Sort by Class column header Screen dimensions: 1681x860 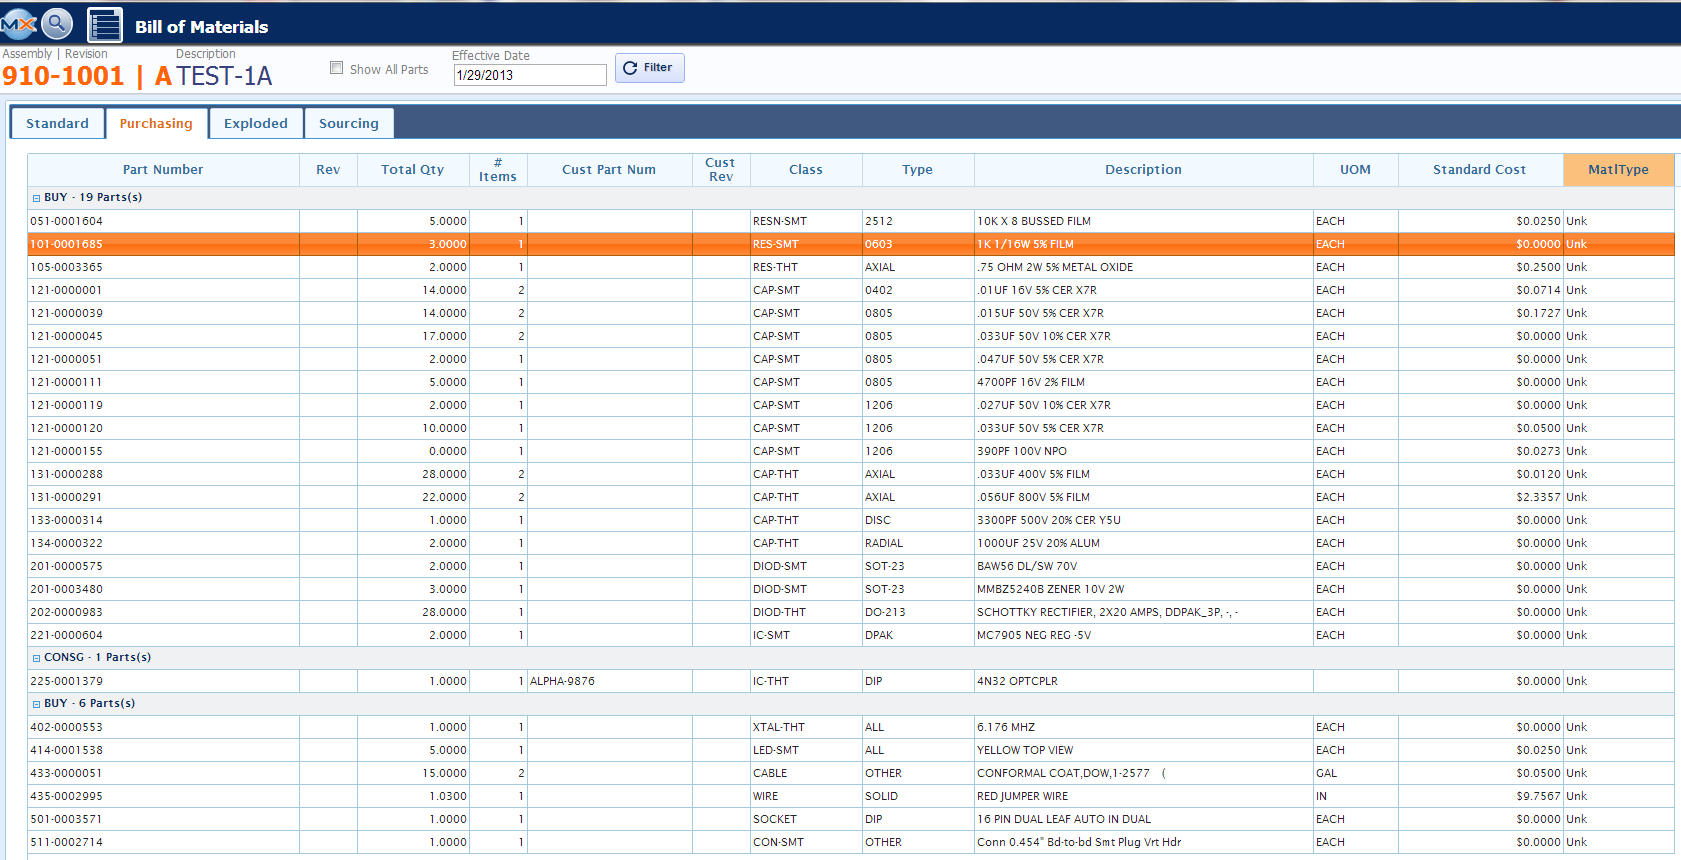[x=806, y=170]
